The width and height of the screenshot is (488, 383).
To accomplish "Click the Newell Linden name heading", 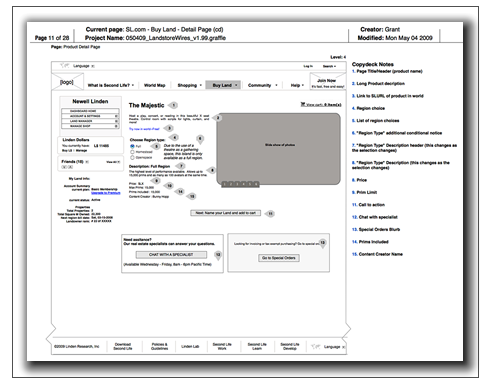I will [x=90, y=101].
